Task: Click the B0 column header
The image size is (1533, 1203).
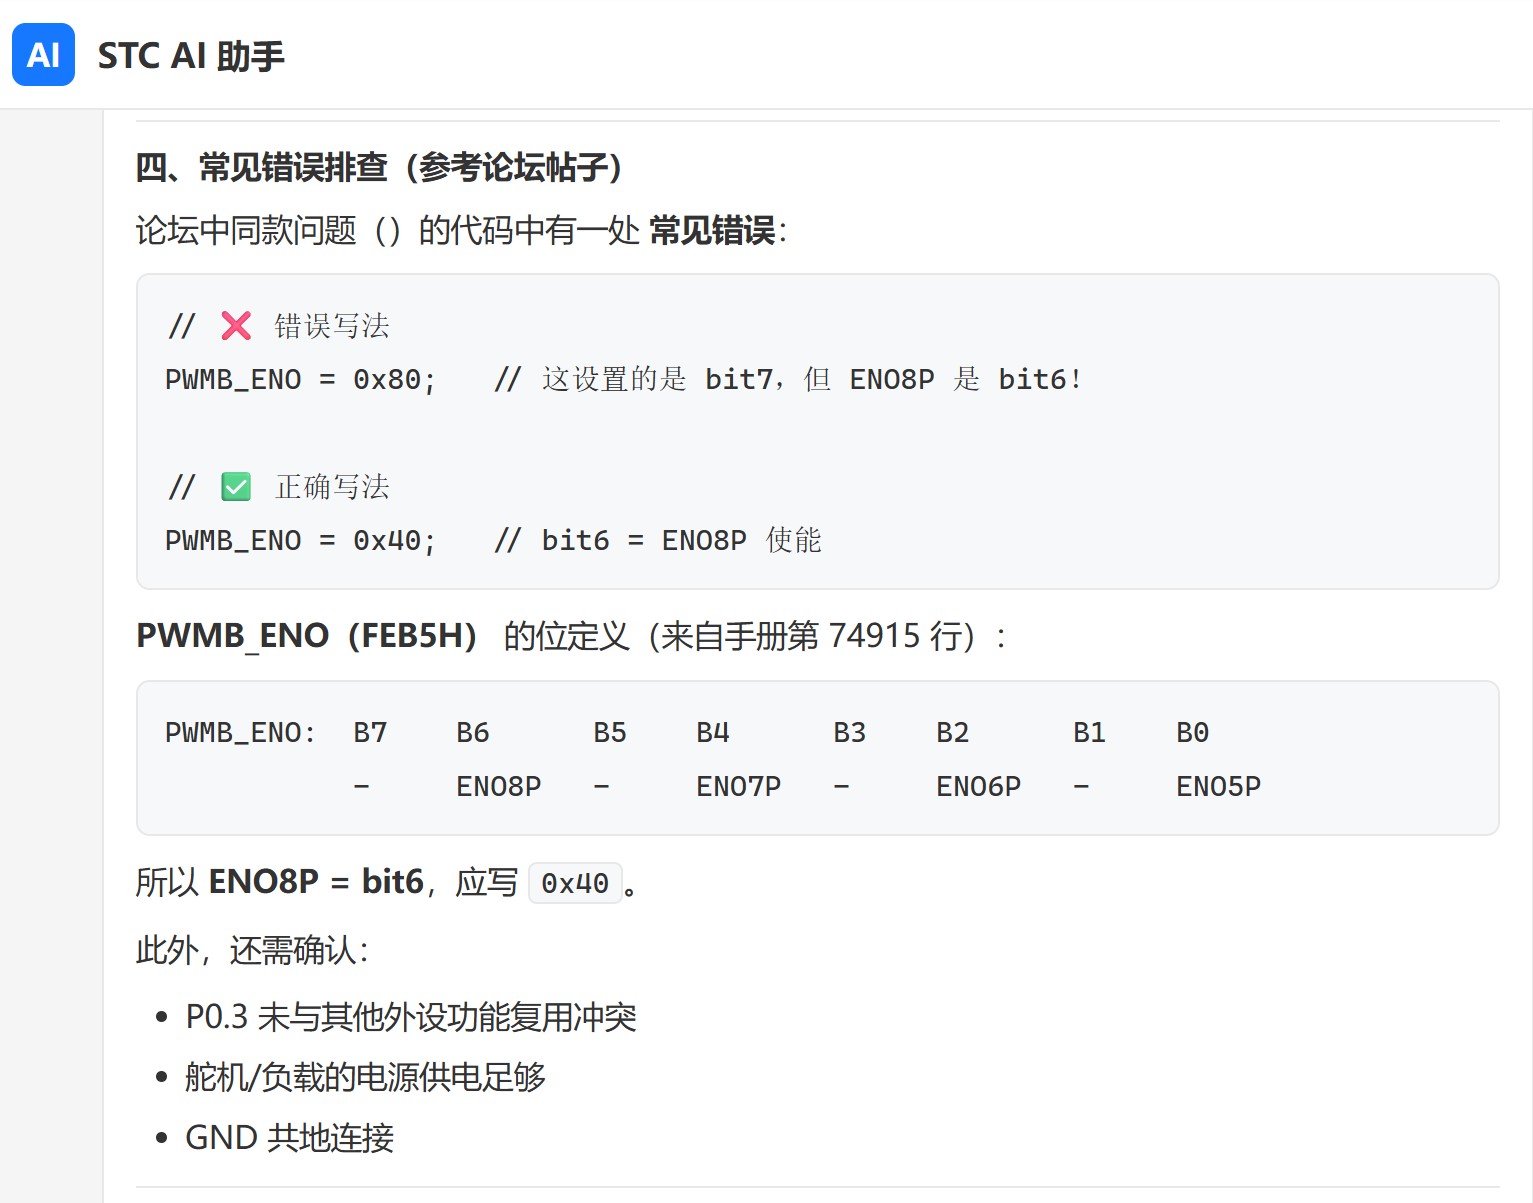Action: [x=1193, y=733]
